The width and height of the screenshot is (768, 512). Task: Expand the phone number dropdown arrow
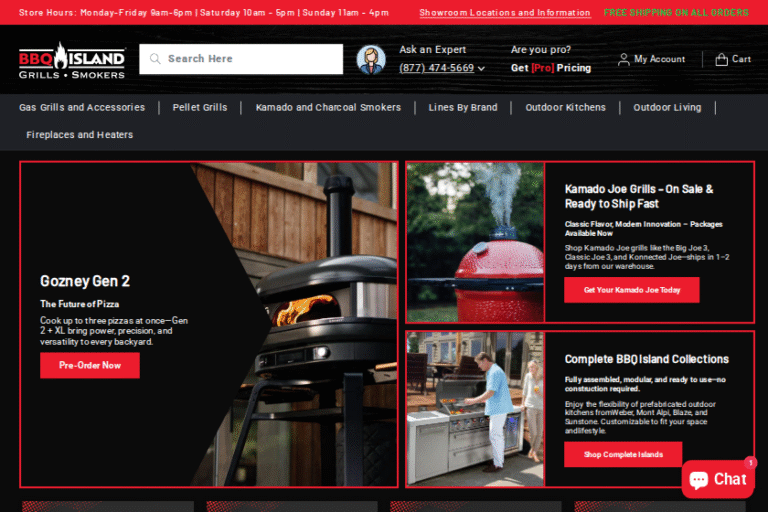[x=481, y=69]
